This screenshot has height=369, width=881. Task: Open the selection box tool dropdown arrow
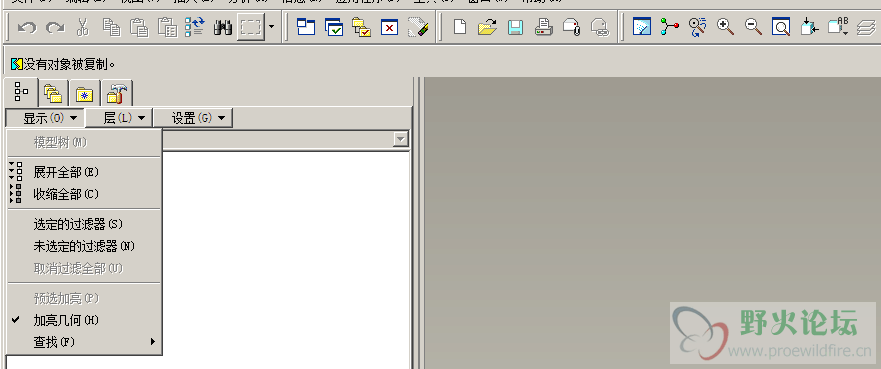(272, 27)
